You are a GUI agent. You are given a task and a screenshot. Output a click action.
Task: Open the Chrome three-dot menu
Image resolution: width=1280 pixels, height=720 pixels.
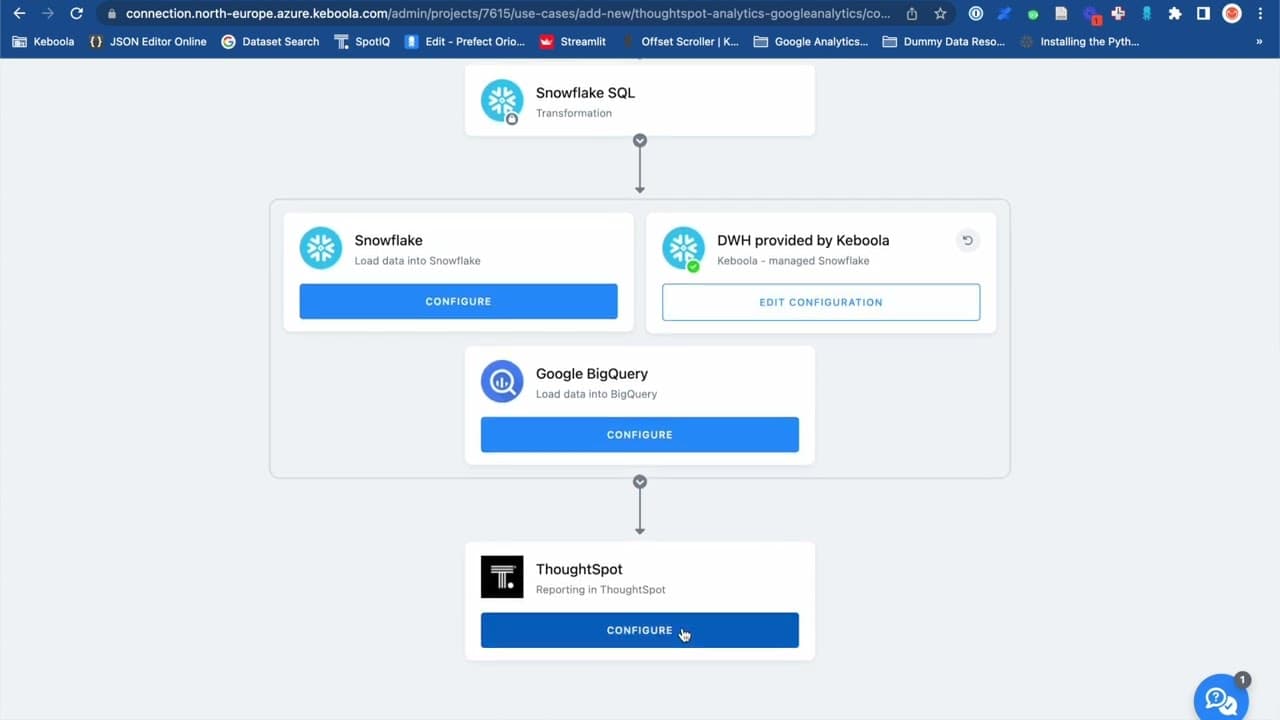1261,14
